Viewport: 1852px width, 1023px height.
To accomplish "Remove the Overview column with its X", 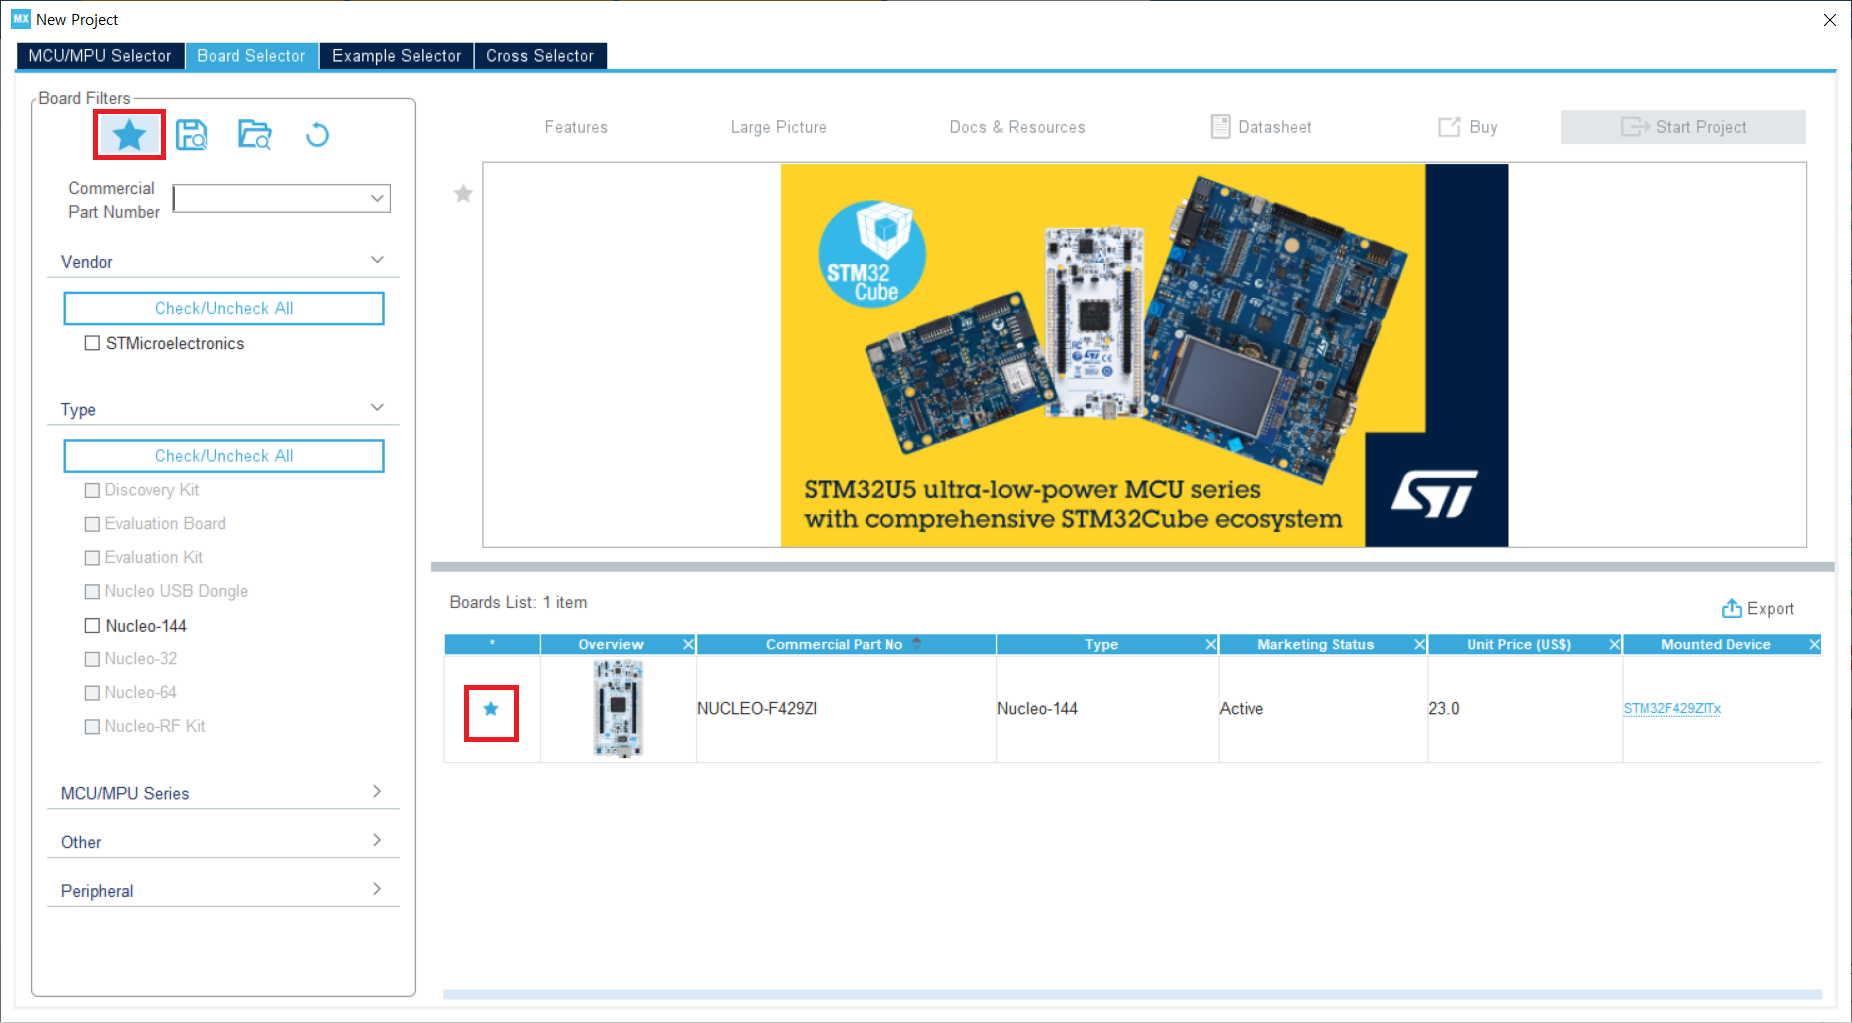I will point(688,645).
